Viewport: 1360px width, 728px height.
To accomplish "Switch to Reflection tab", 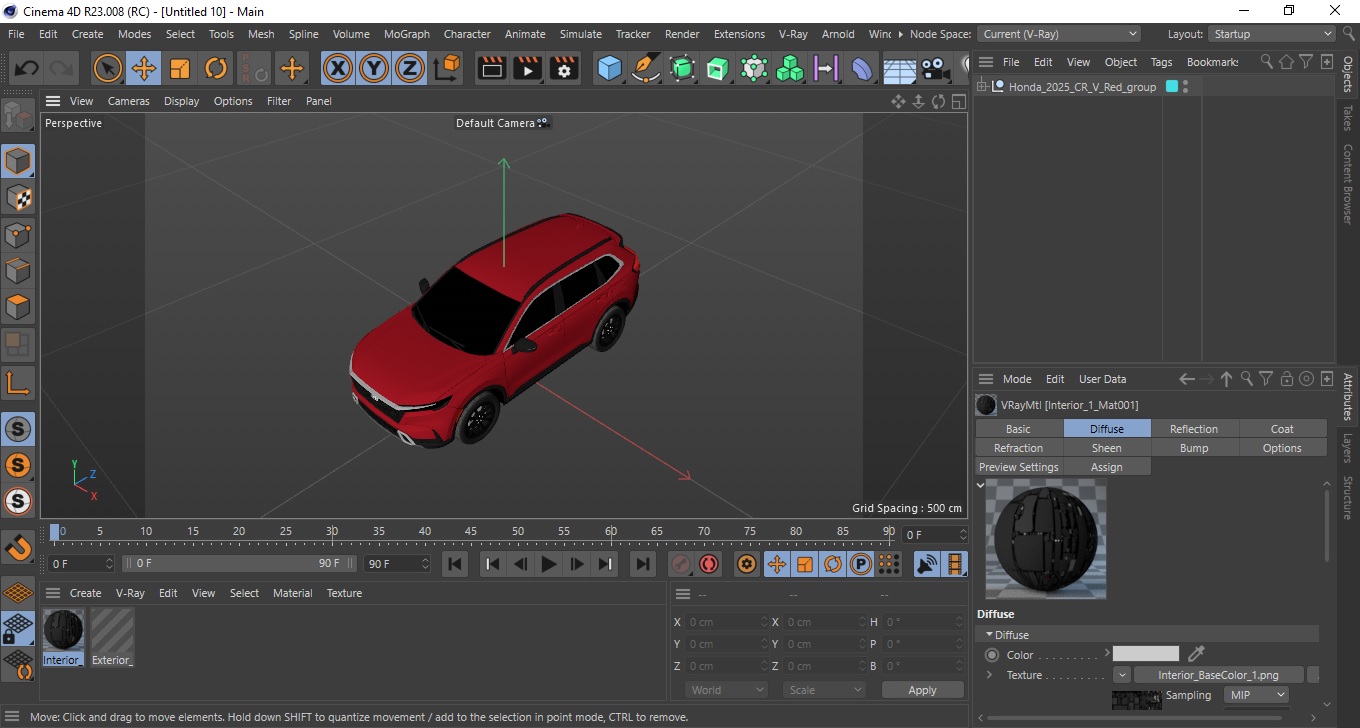I will pyautogui.click(x=1194, y=429).
